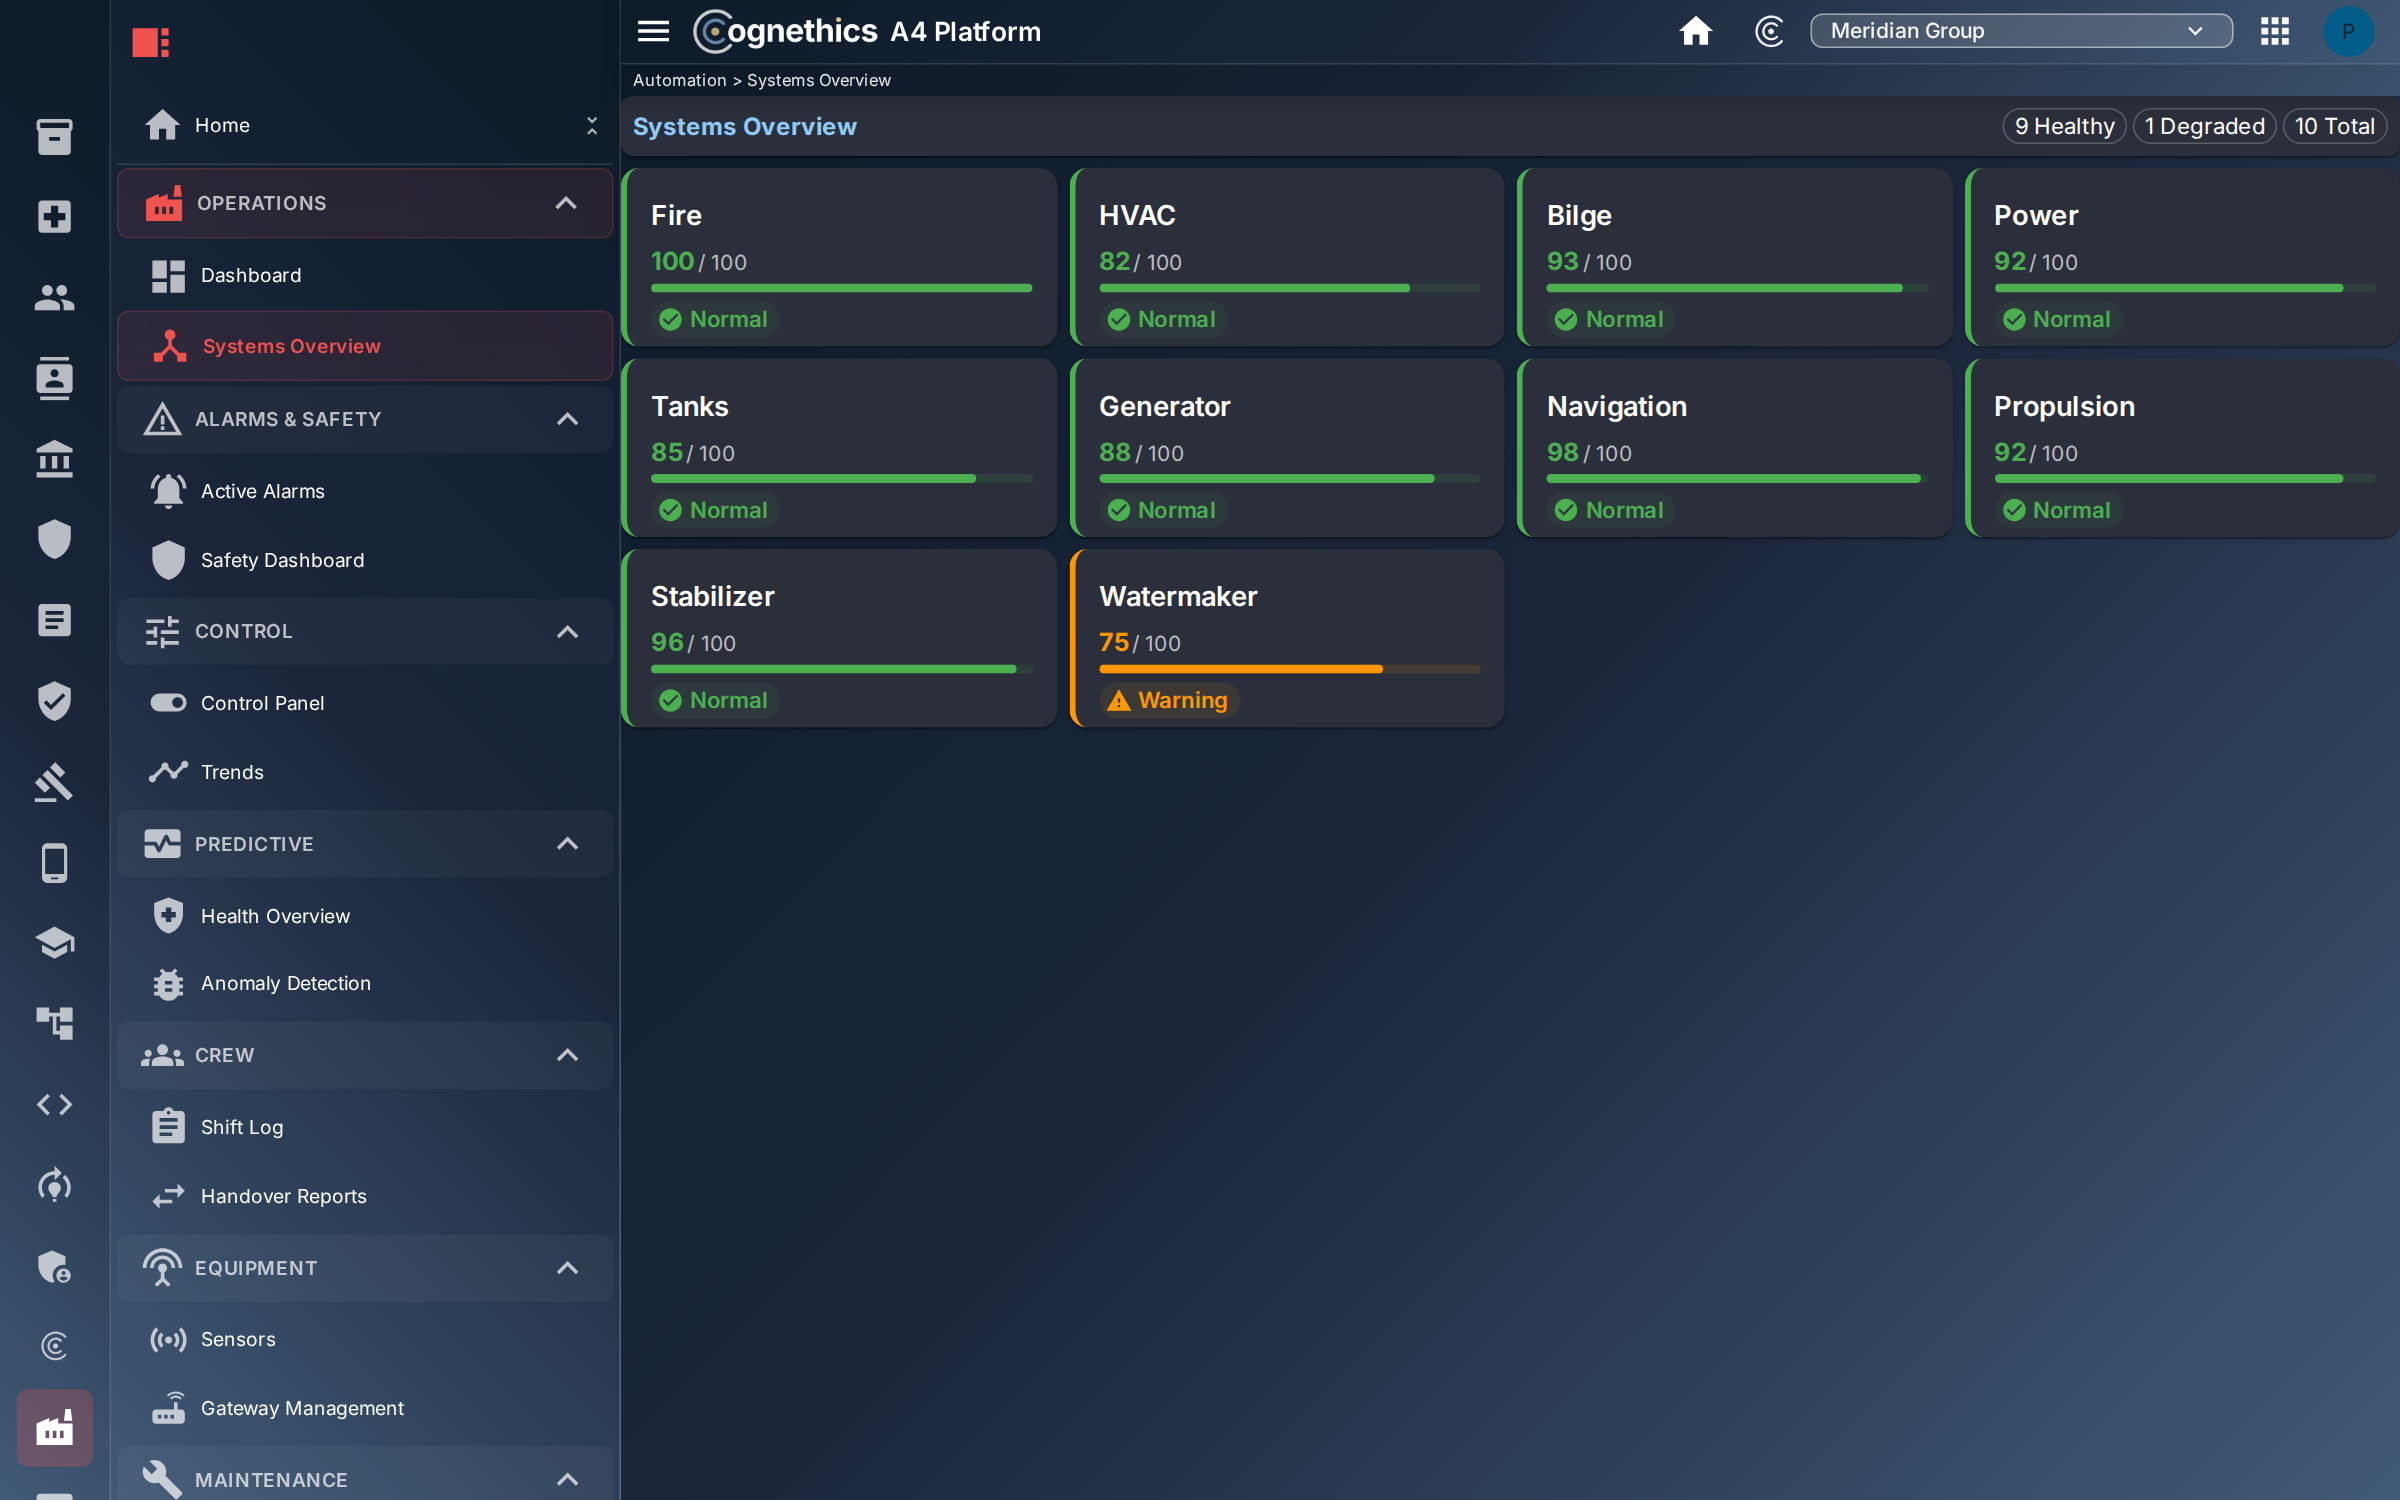Click the hamburger menu icon

coord(653,31)
